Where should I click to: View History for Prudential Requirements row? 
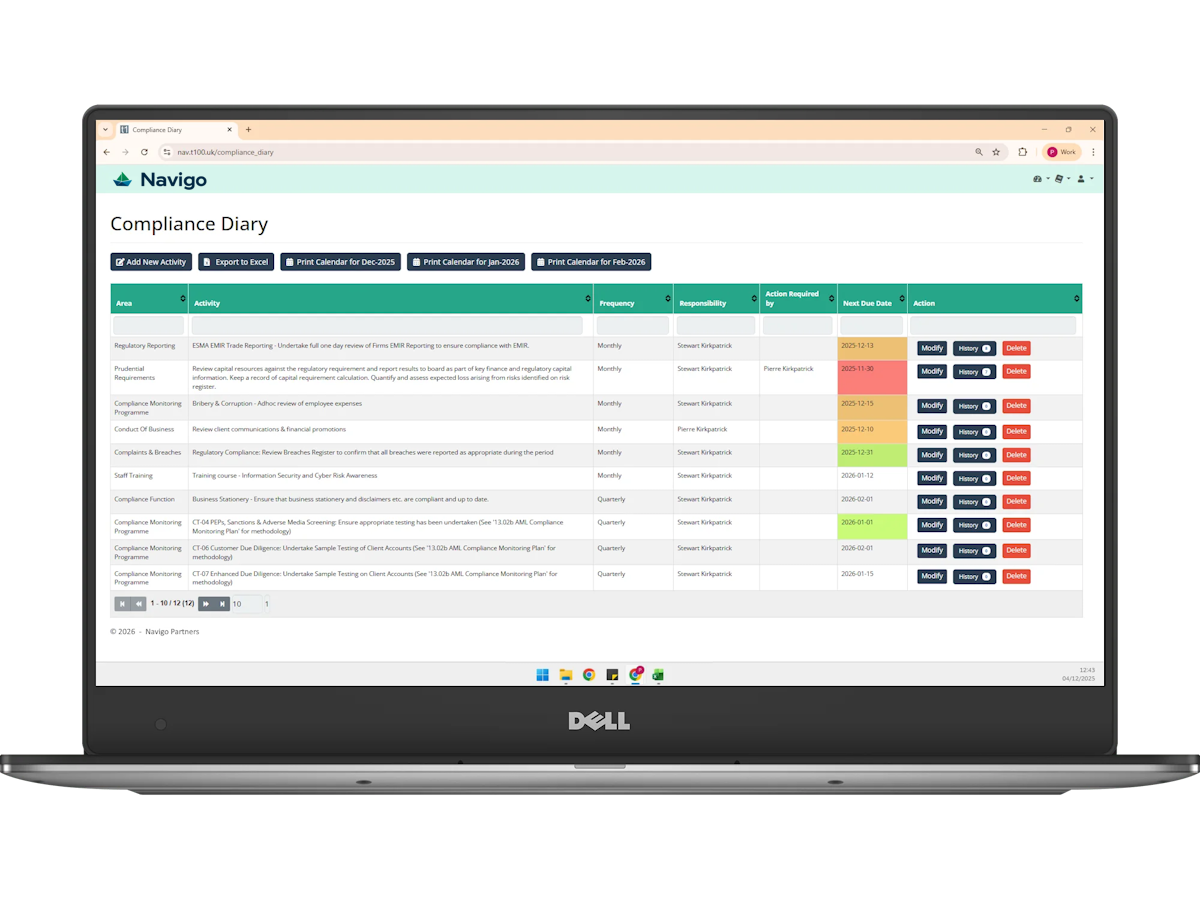pyautogui.click(x=974, y=372)
